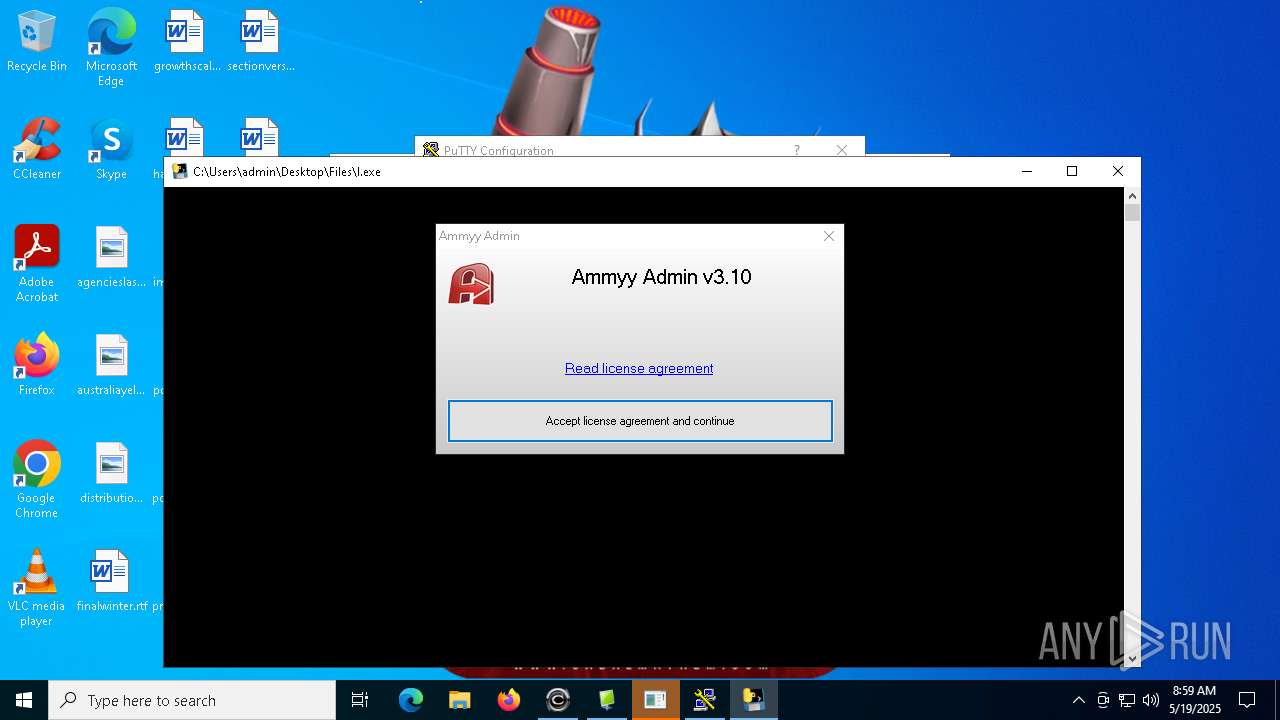This screenshot has width=1280, height=720.
Task: Close the l.exe console window
Action: pyautogui.click(x=1118, y=171)
